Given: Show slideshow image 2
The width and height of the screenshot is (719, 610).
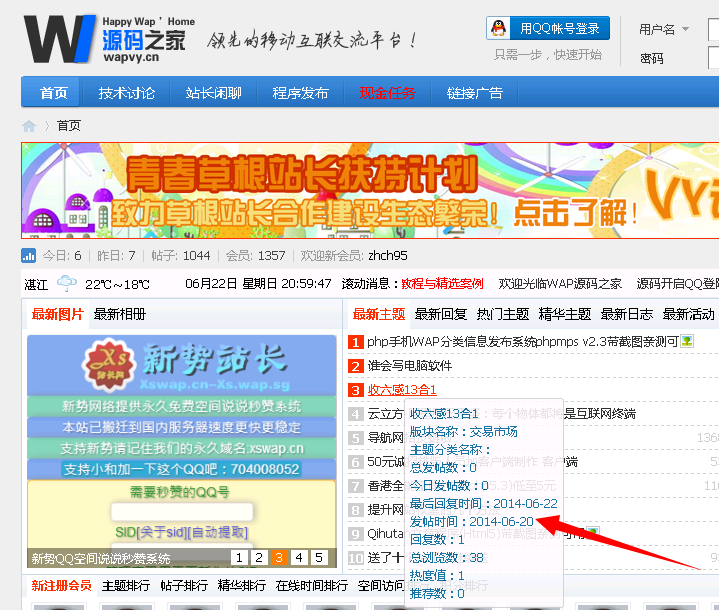Looking at the screenshot, I should (x=259, y=558).
